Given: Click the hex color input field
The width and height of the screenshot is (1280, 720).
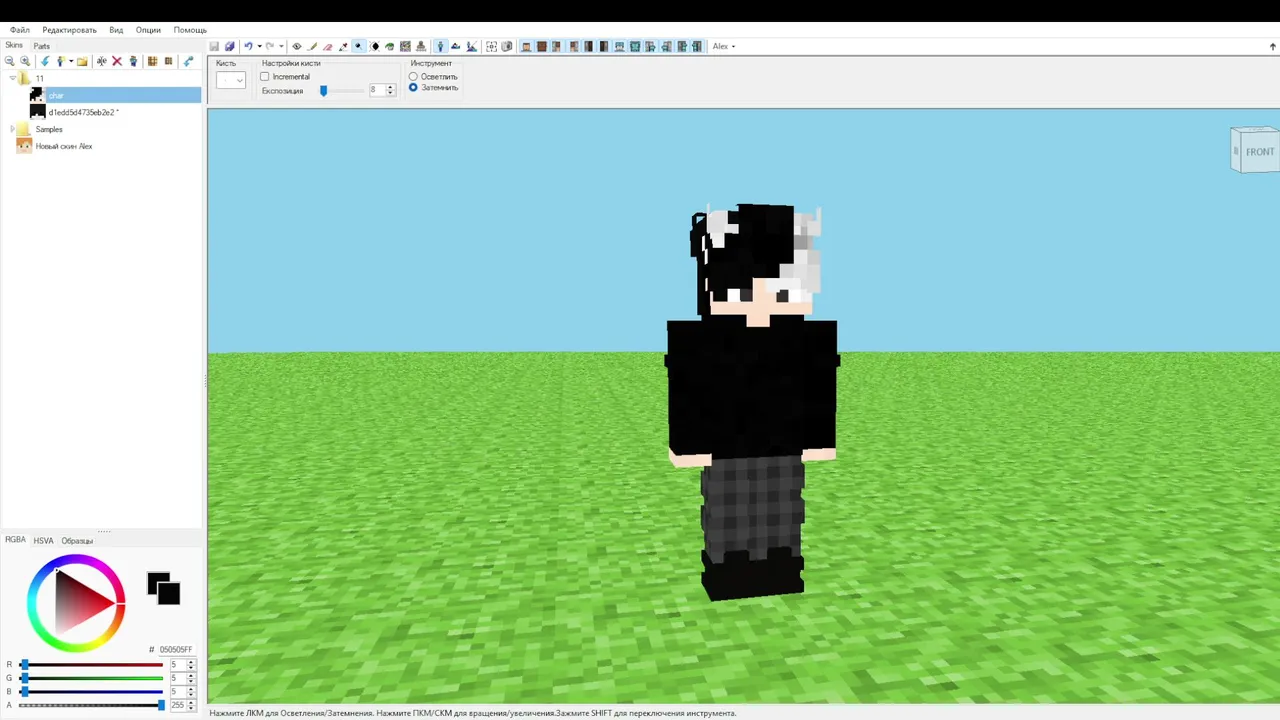Looking at the screenshot, I should [x=177, y=650].
